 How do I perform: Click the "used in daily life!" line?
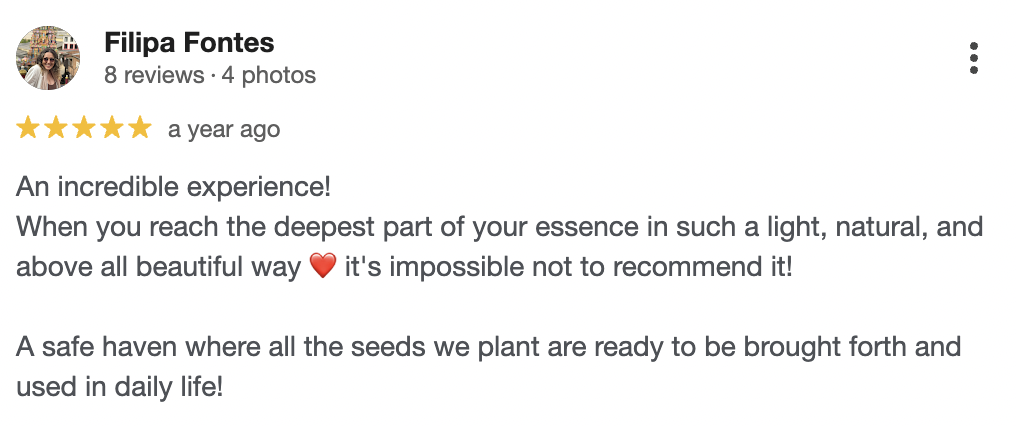[x=119, y=387]
